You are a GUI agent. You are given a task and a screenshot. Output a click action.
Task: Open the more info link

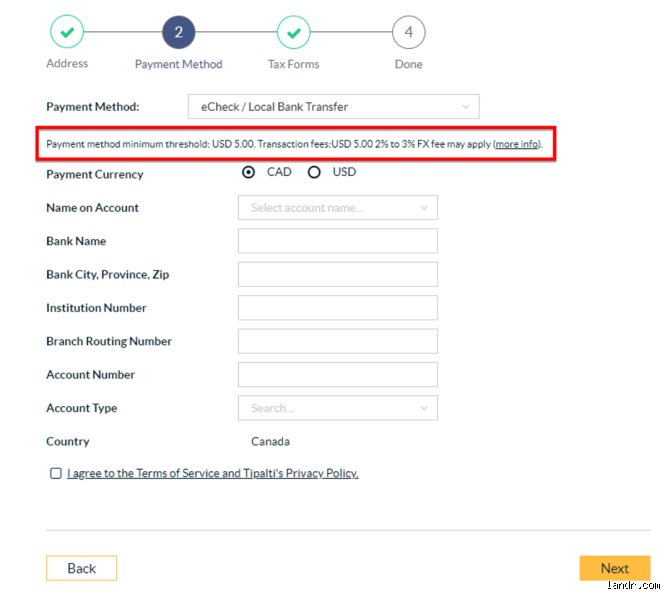coord(517,144)
